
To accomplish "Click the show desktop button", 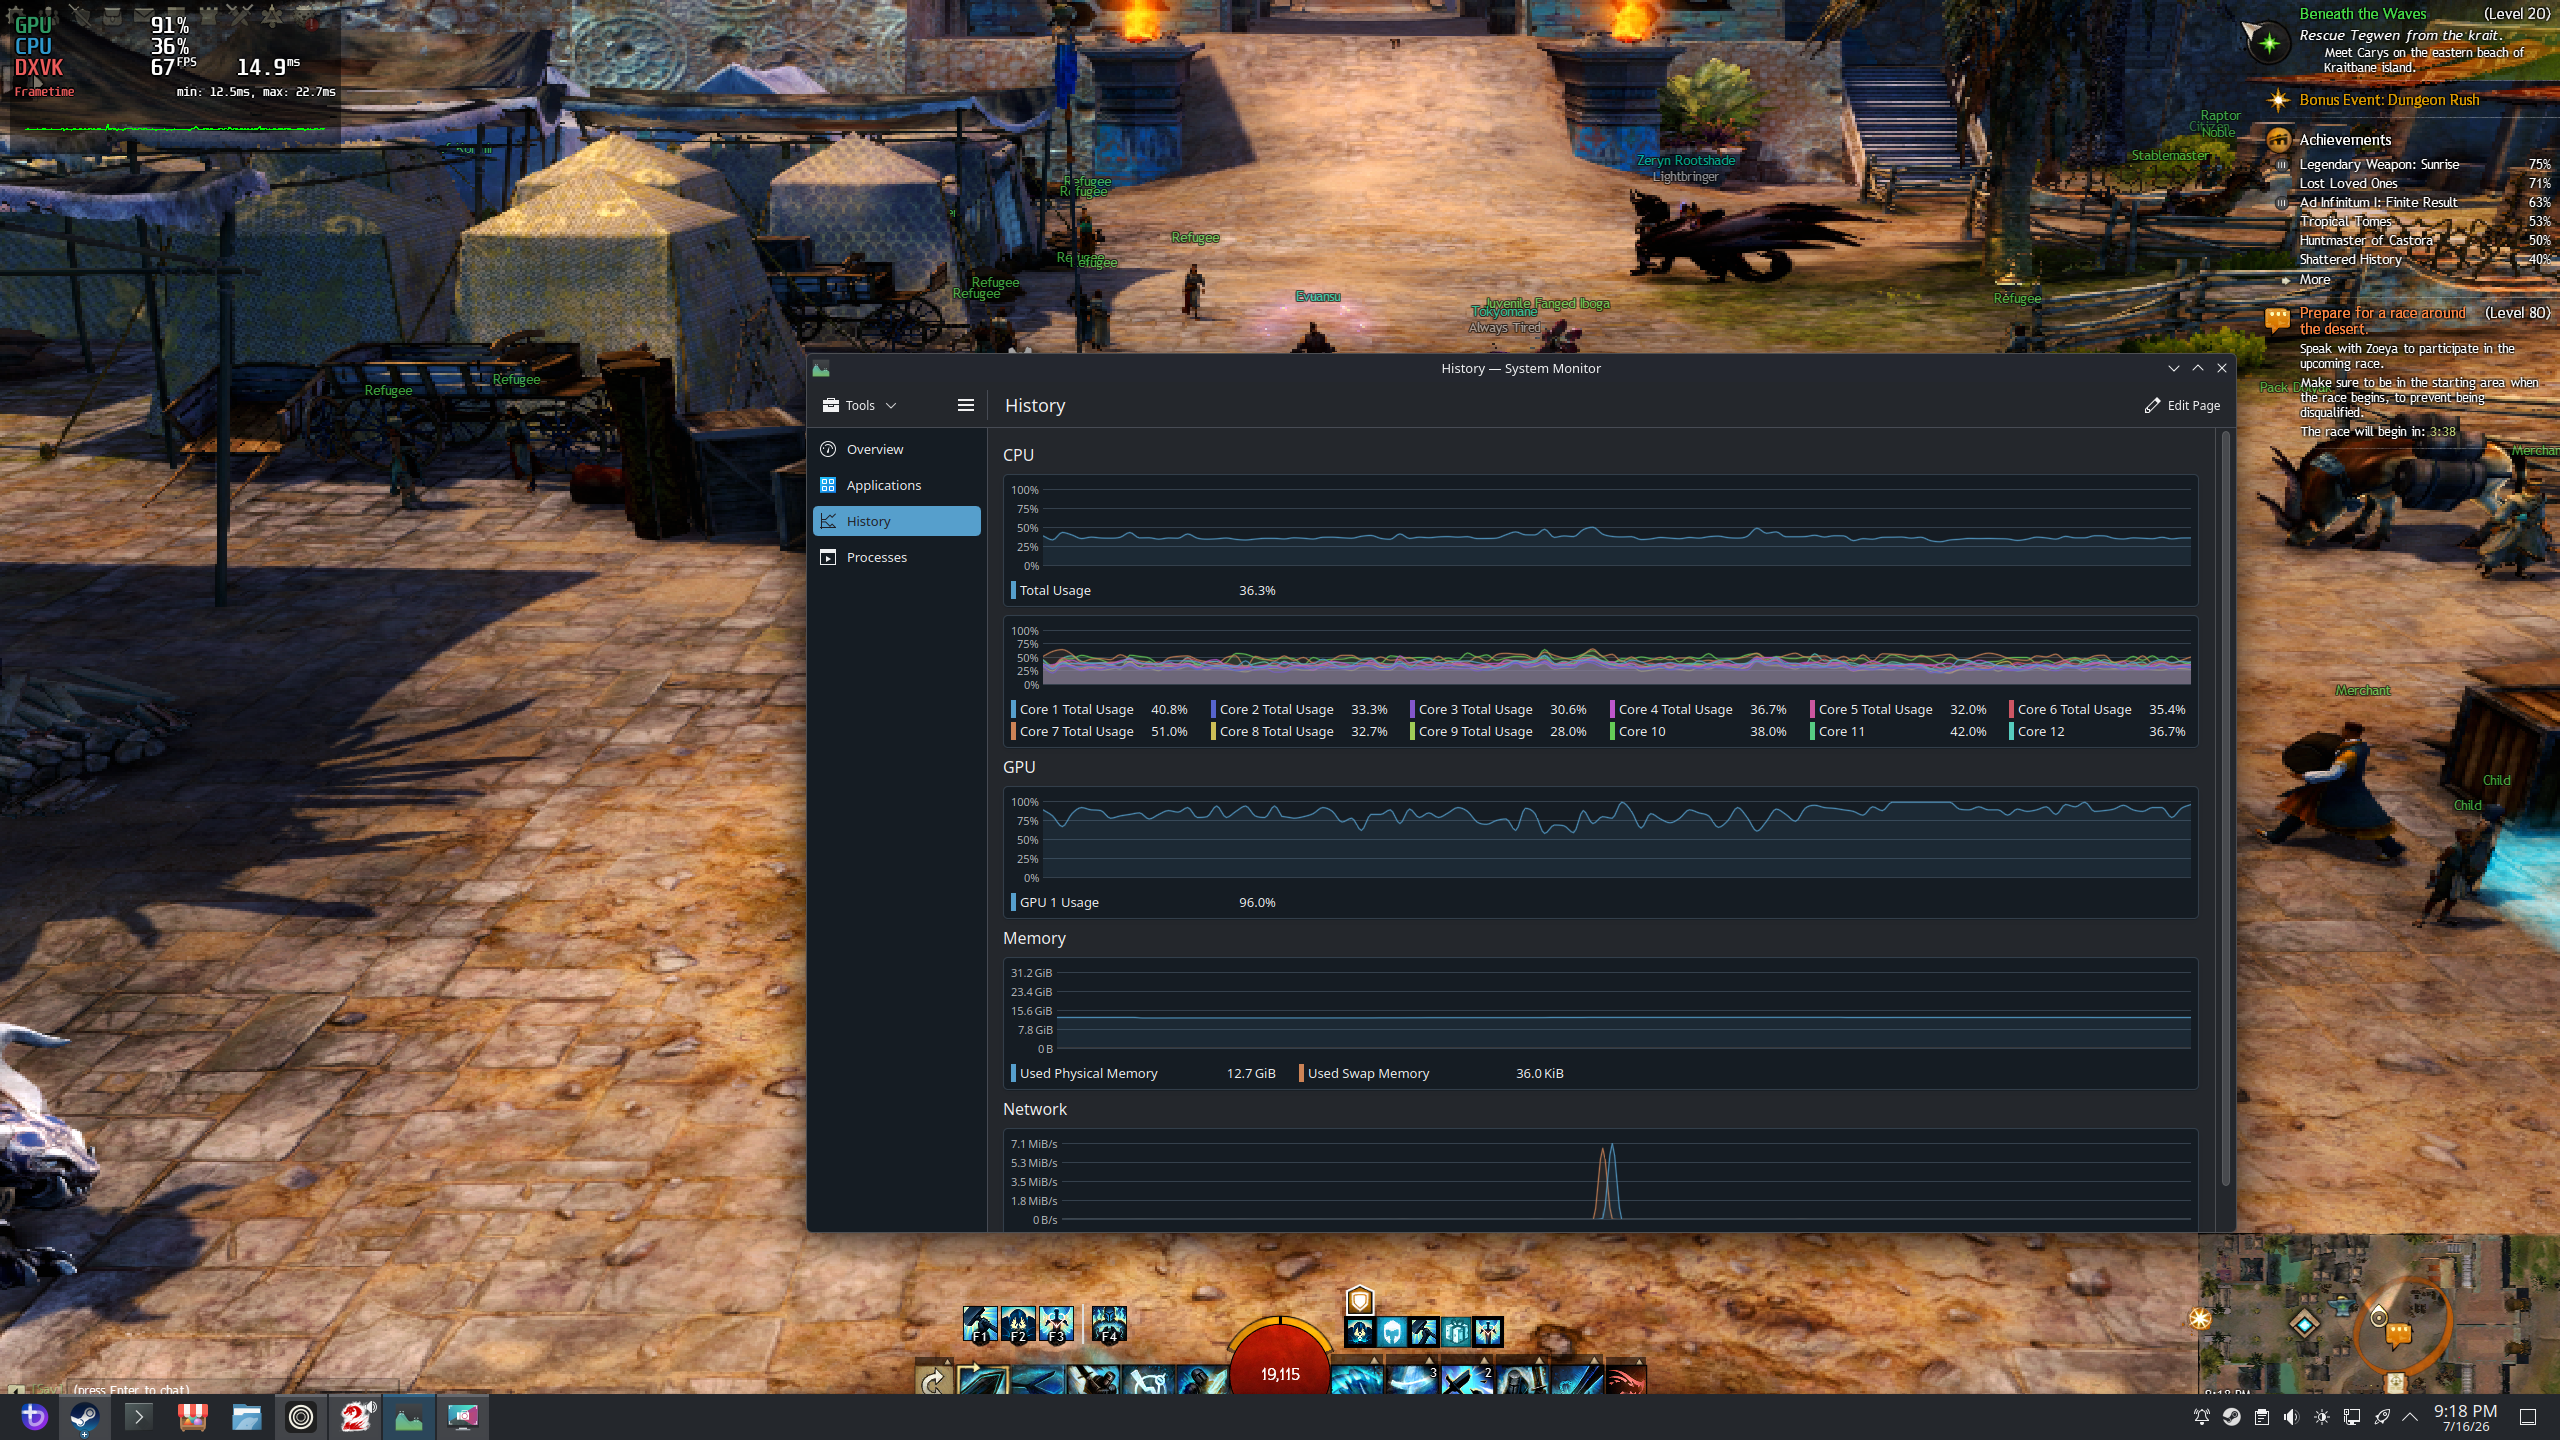I will [2528, 1416].
